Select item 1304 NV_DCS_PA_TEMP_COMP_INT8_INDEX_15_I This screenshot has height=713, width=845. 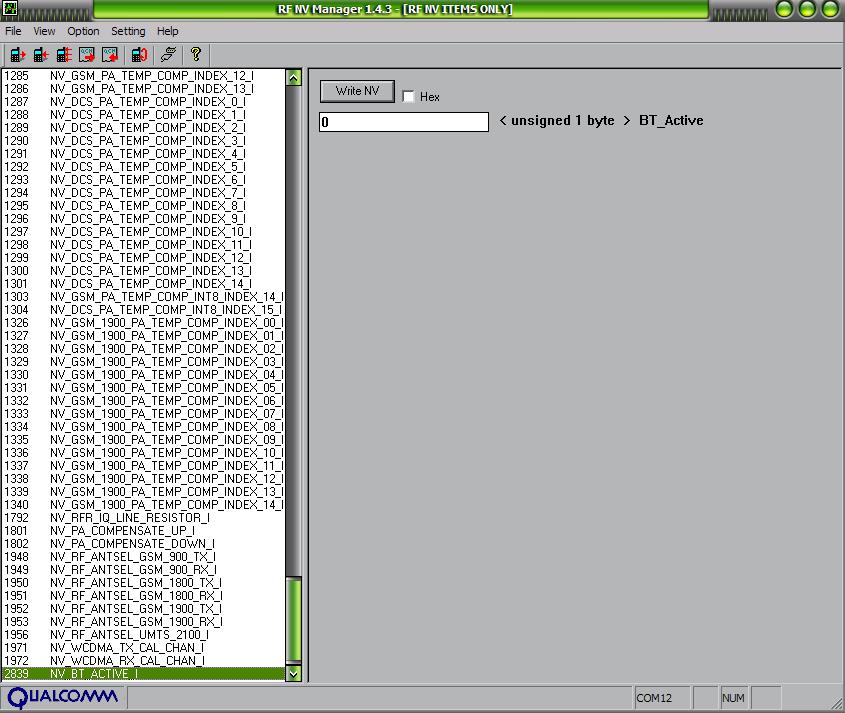pyautogui.click(x=143, y=310)
